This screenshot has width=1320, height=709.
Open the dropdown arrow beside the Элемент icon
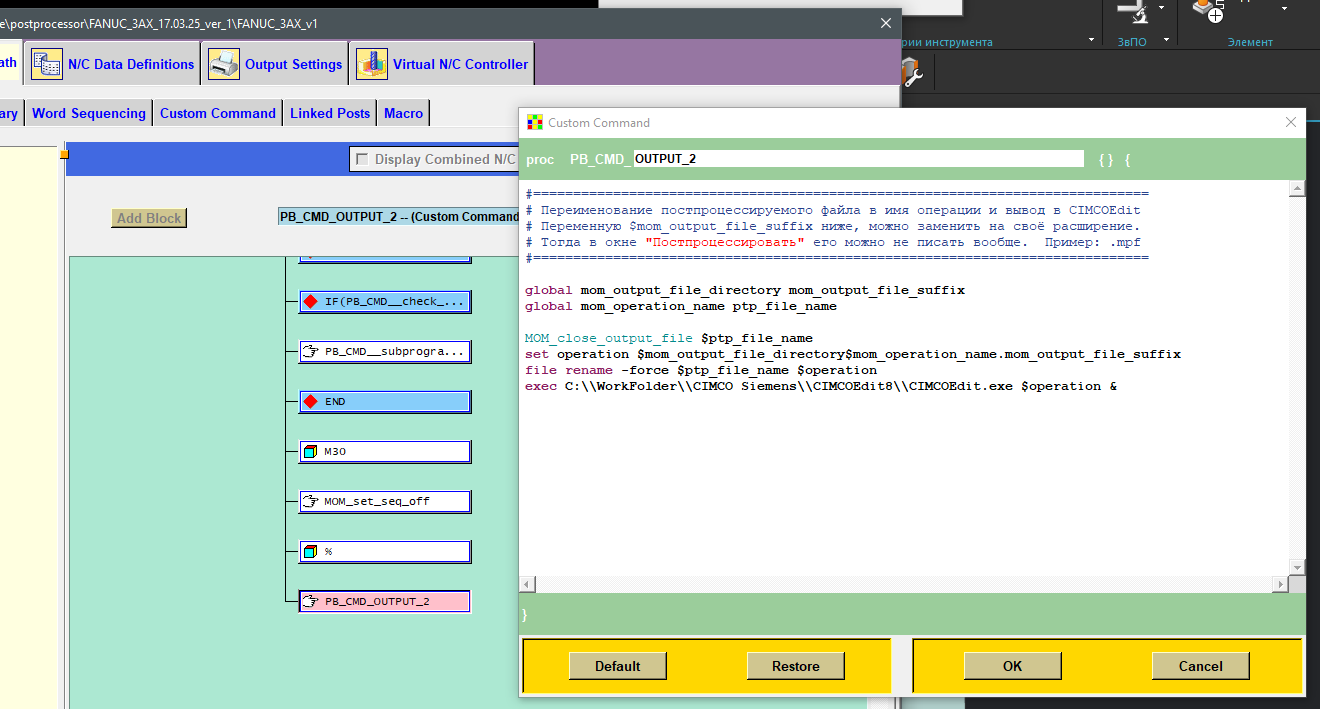[x=1284, y=9]
